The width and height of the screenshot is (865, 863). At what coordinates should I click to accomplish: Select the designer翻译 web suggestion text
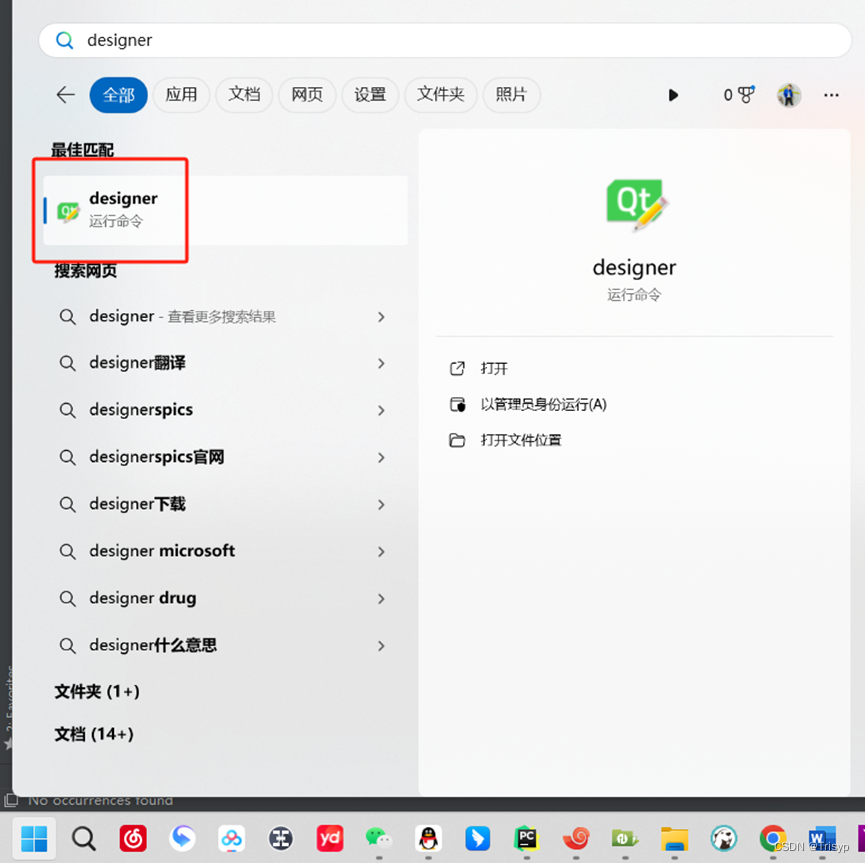click(x=137, y=363)
